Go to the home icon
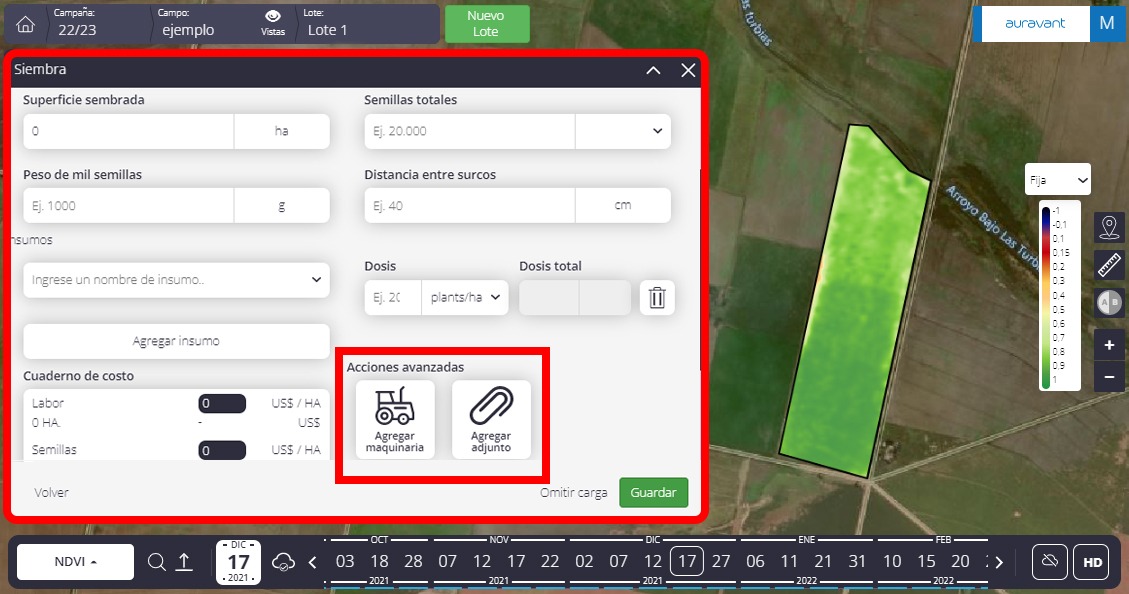1129x594 pixels. (25, 24)
